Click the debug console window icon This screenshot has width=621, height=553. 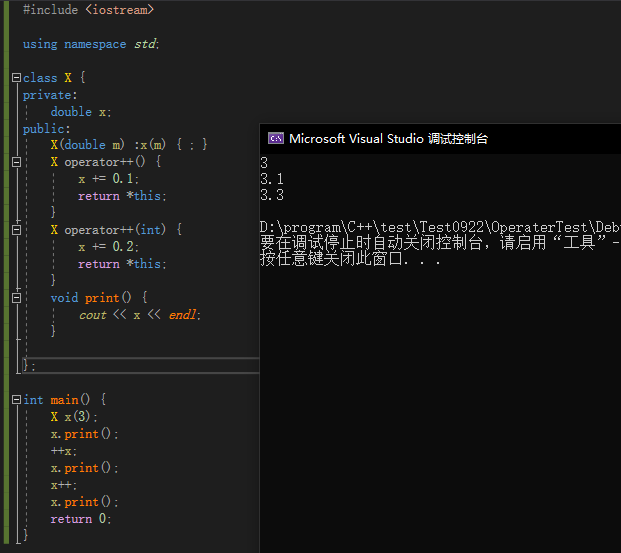pyautogui.click(x=276, y=138)
